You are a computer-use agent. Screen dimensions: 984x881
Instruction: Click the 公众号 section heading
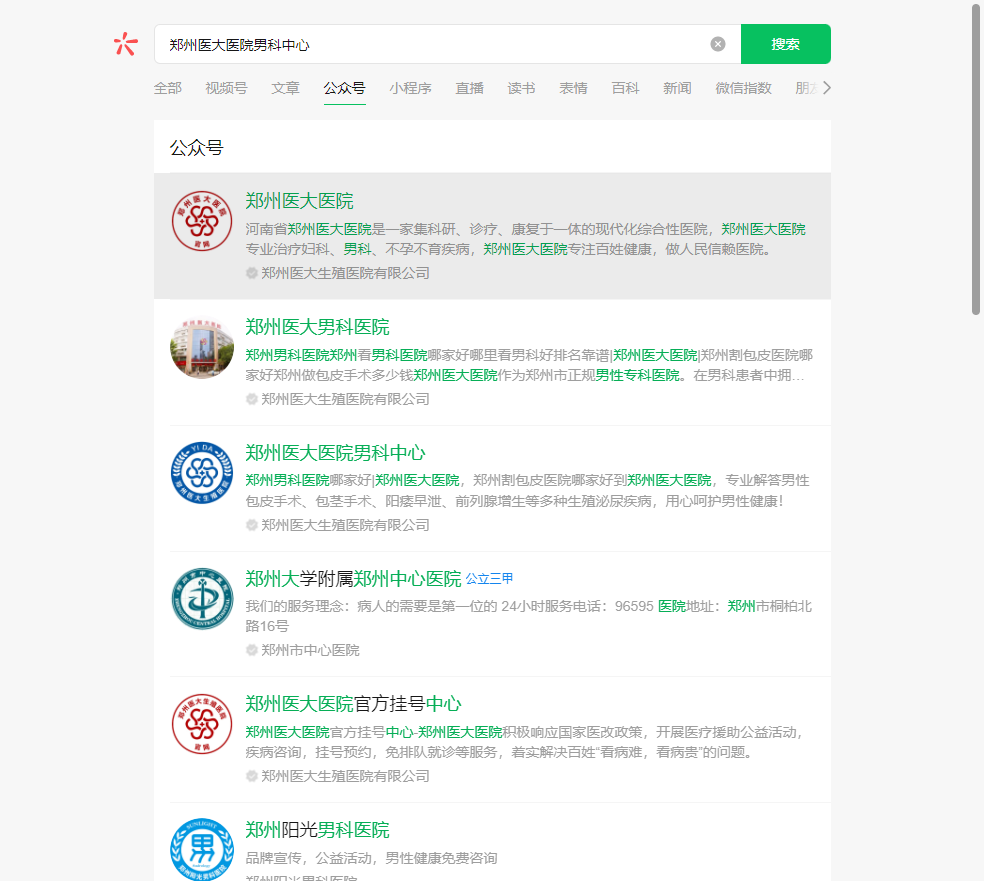coord(196,148)
